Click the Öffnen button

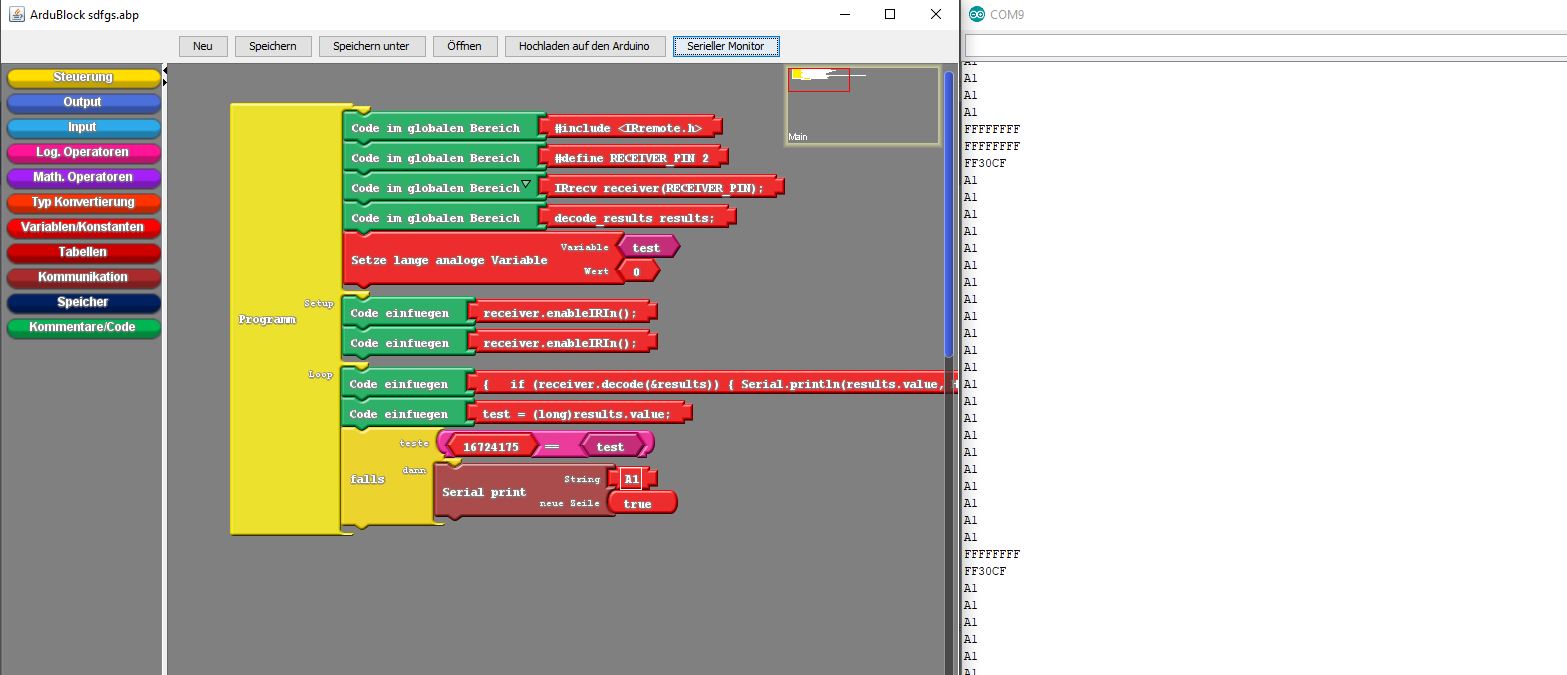click(x=464, y=46)
